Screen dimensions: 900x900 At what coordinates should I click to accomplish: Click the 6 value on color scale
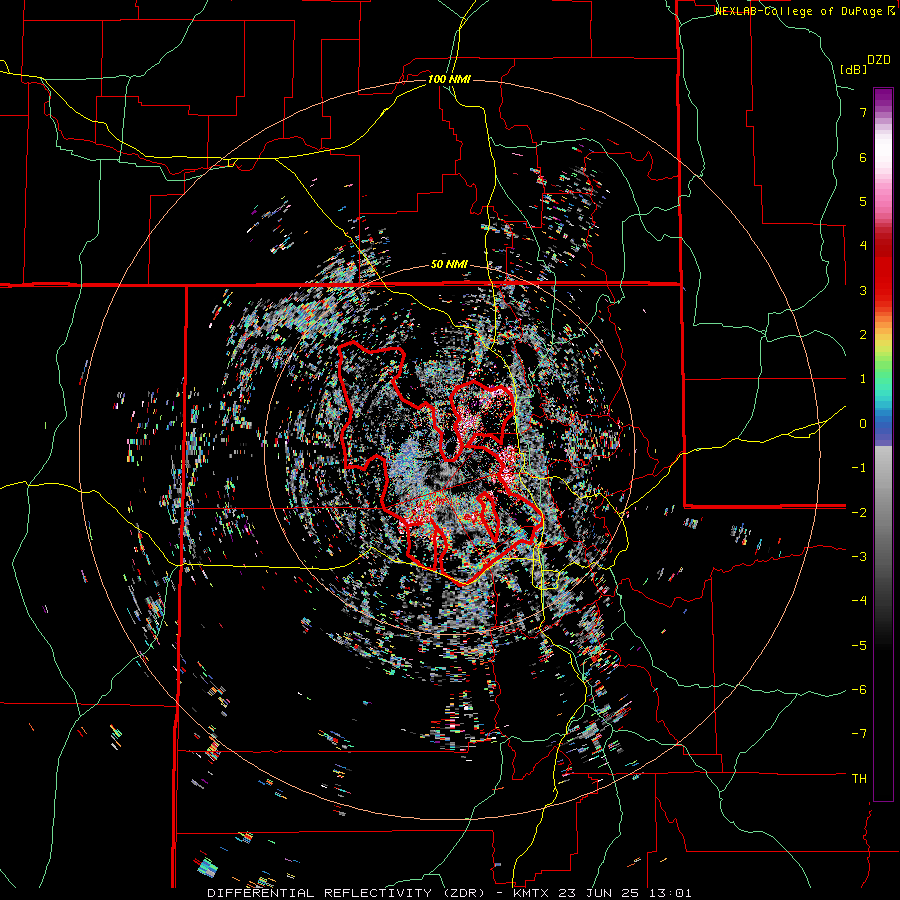coord(863,157)
